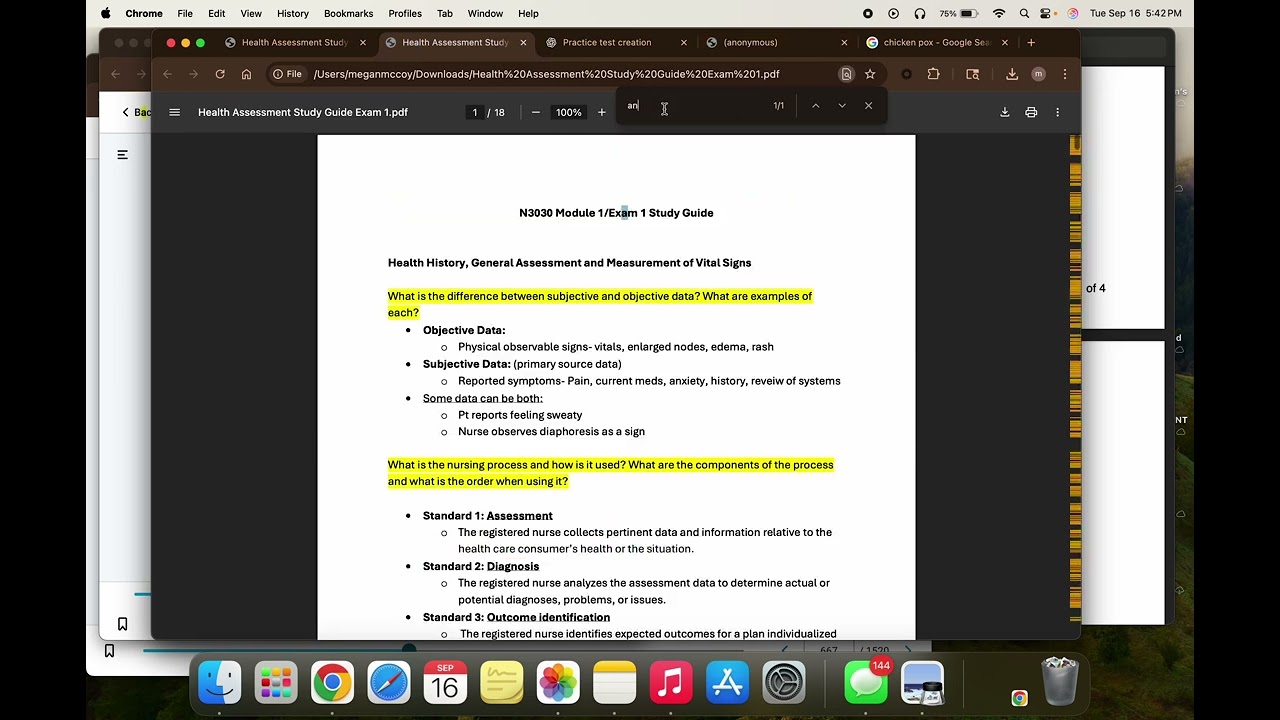Screen dimensions: 1280x720
Task: Open the Profiles menu
Action: pyautogui.click(x=405, y=13)
